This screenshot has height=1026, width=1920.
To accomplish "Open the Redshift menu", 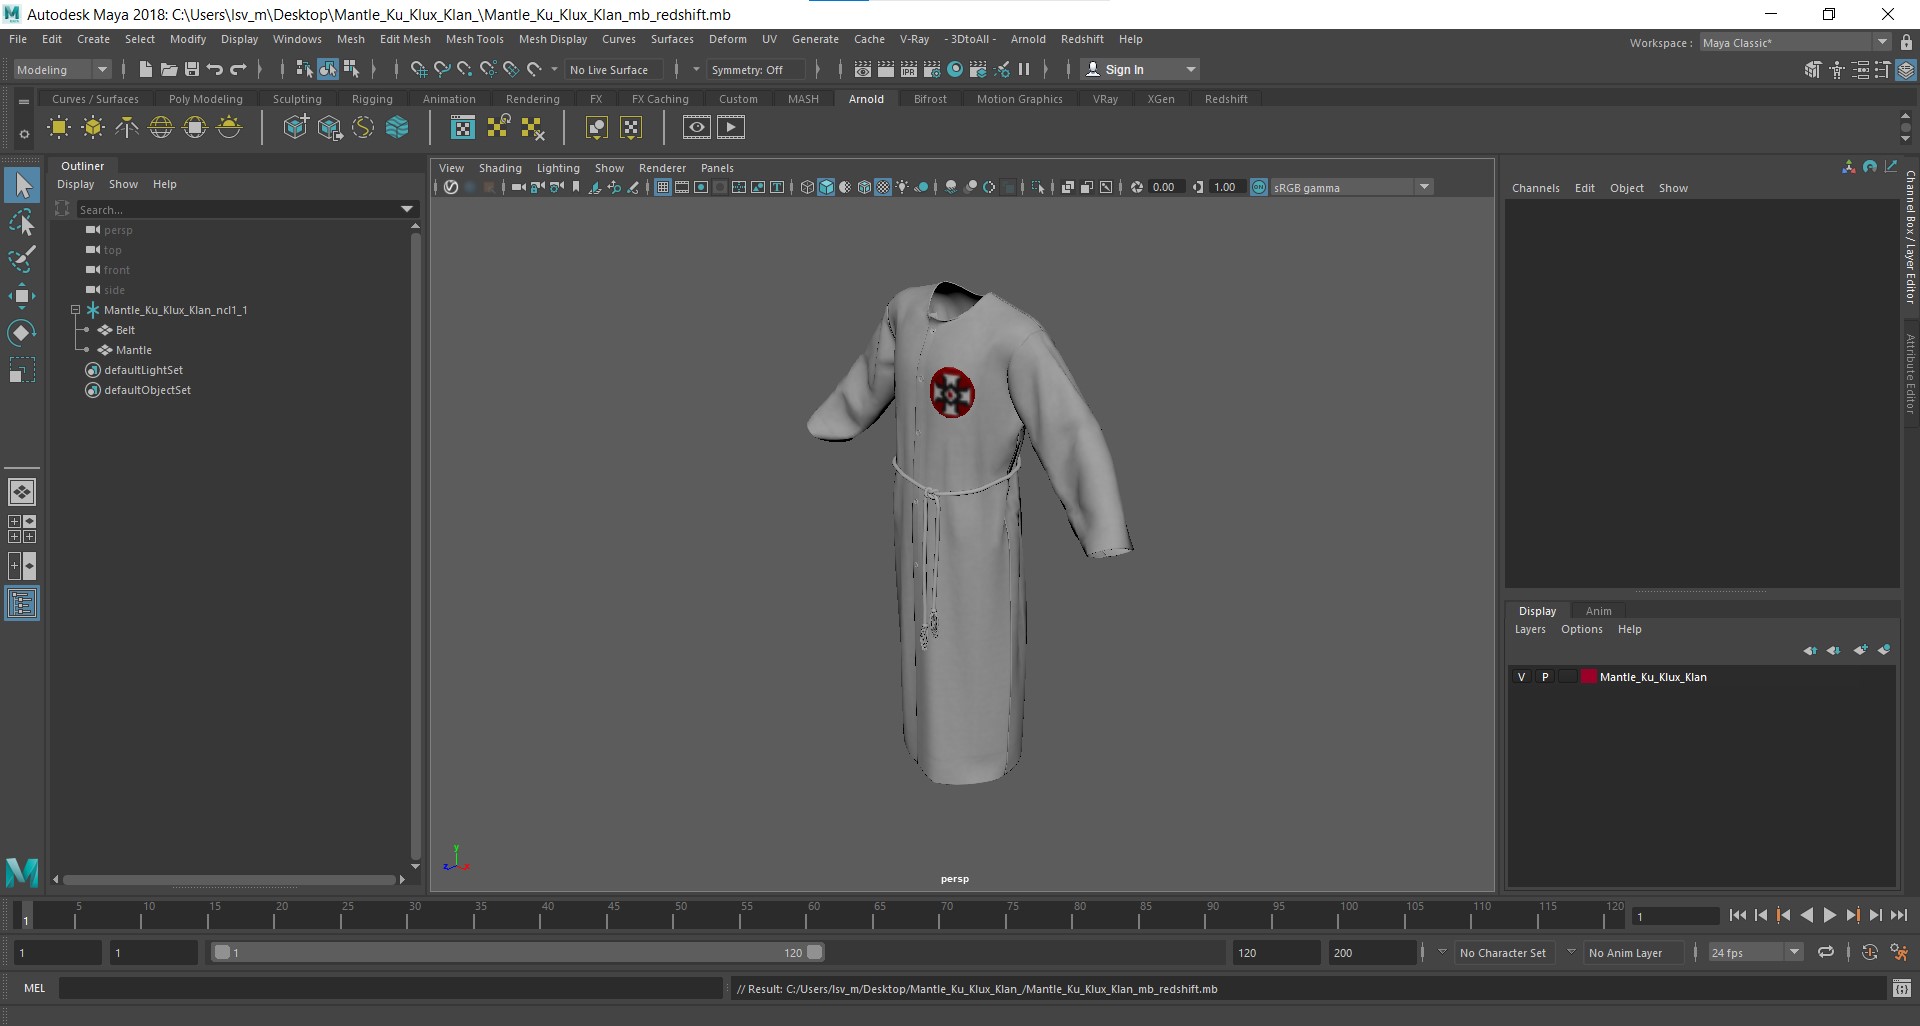I will click(x=1082, y=39).
